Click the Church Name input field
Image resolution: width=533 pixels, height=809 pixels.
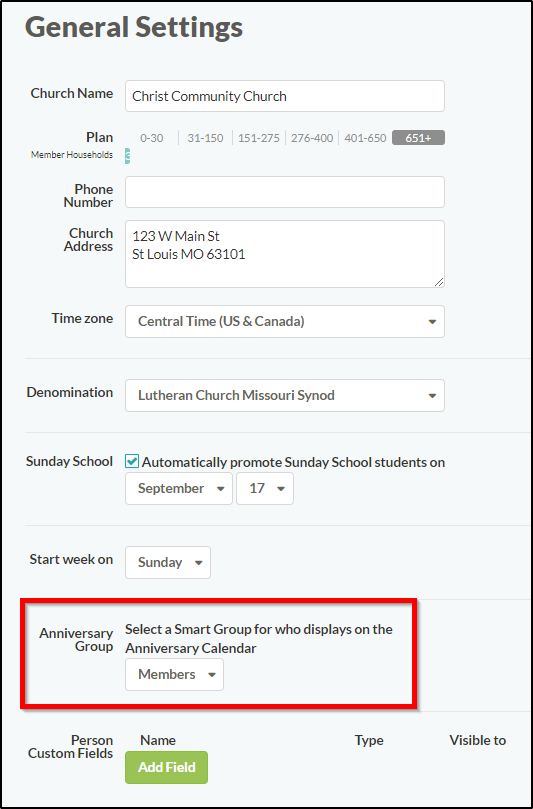coord(284,96)
